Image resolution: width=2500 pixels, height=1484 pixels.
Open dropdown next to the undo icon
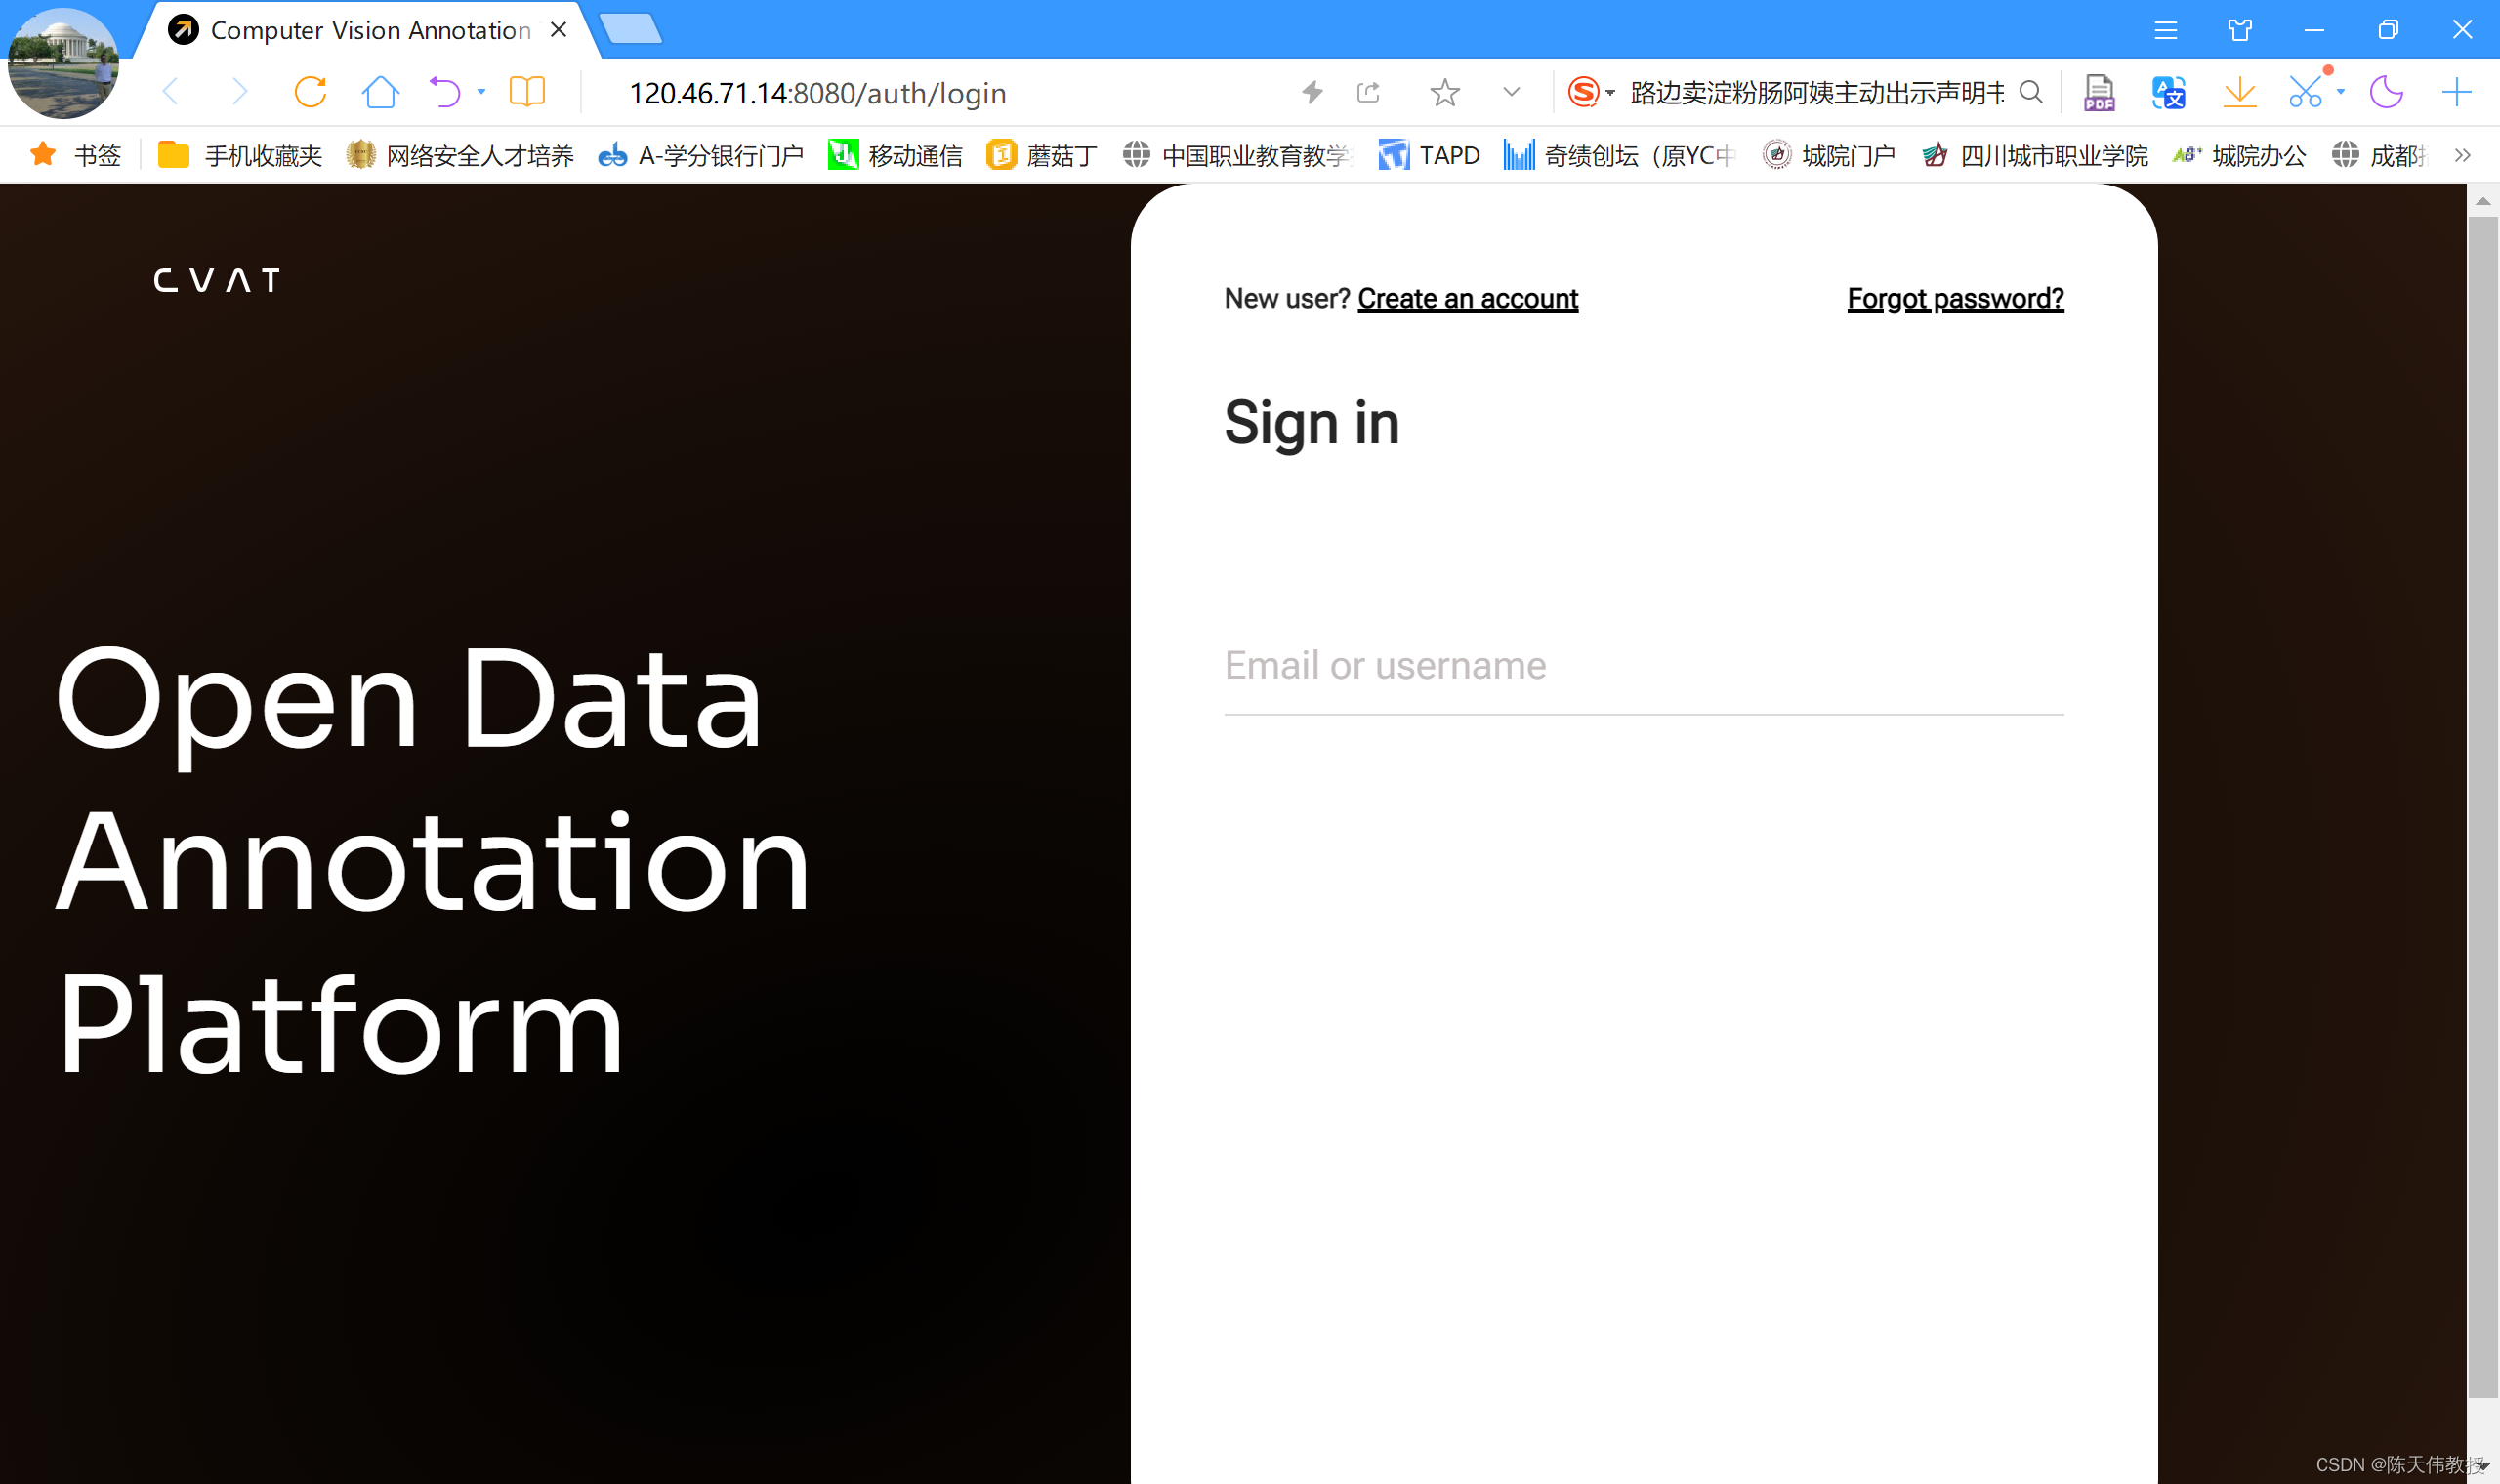[482, 92]
